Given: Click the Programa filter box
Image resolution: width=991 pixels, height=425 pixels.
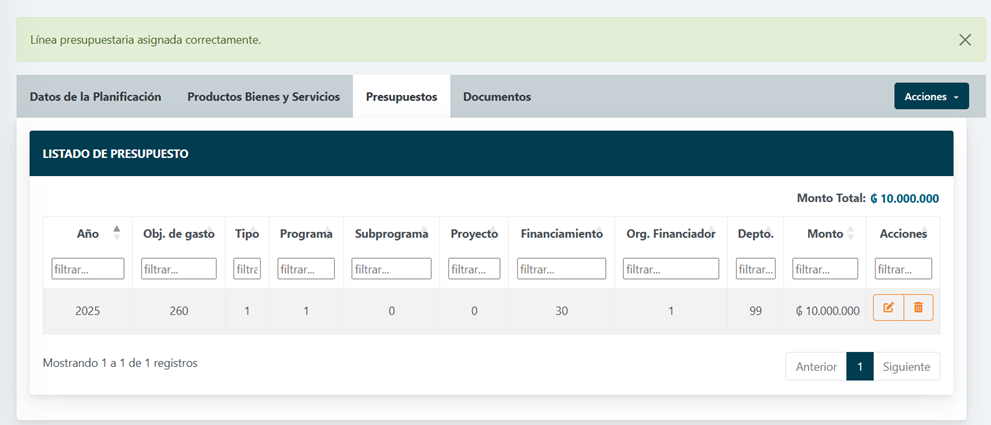Looking at the screenshot, I should coord(306,269).
